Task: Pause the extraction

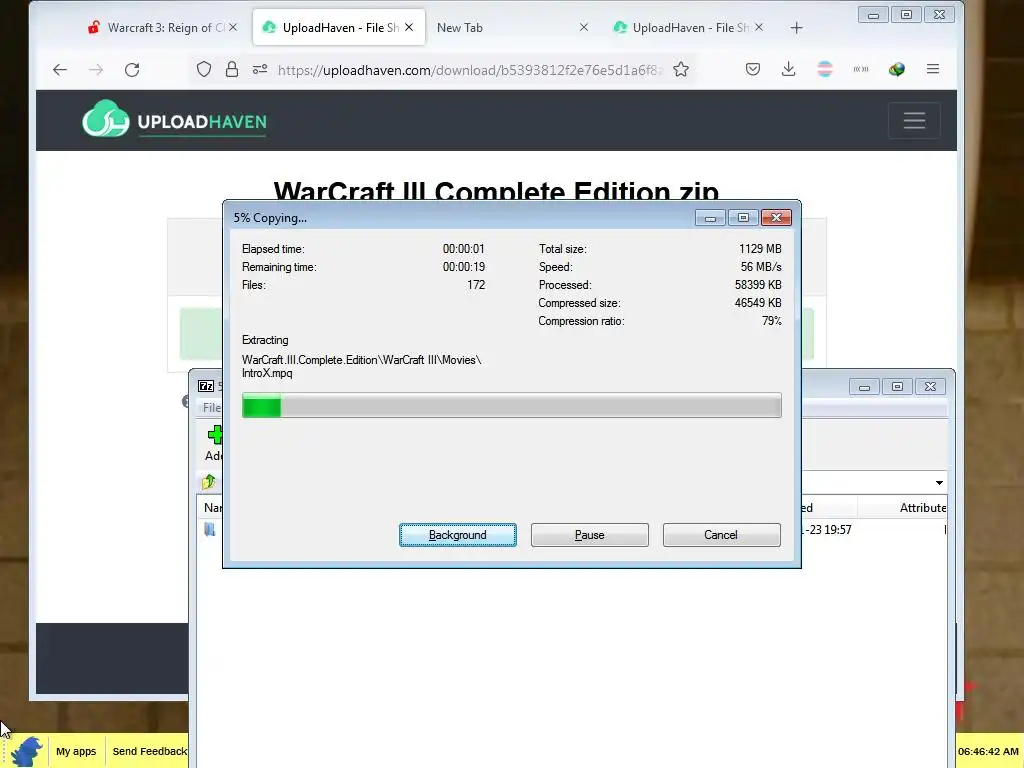Action: pyautogui.click(x=589, y=535)
